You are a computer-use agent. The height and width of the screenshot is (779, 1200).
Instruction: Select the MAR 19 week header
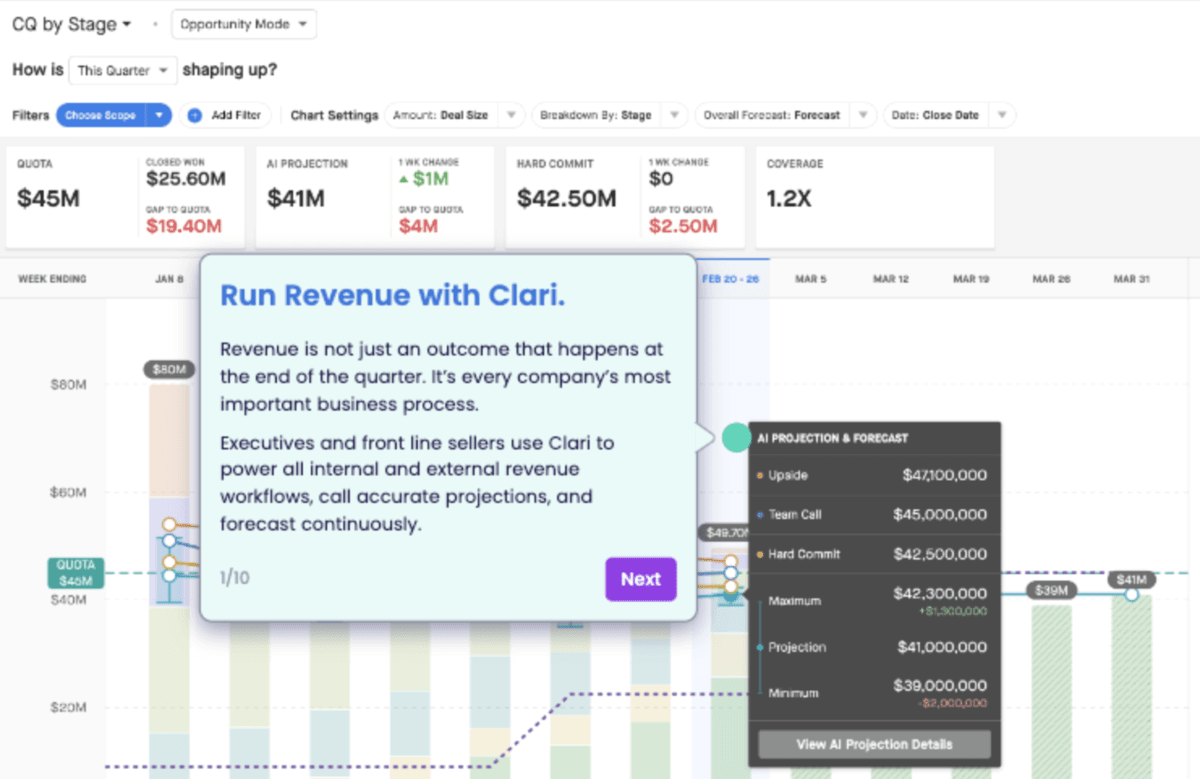coord(970,279)
